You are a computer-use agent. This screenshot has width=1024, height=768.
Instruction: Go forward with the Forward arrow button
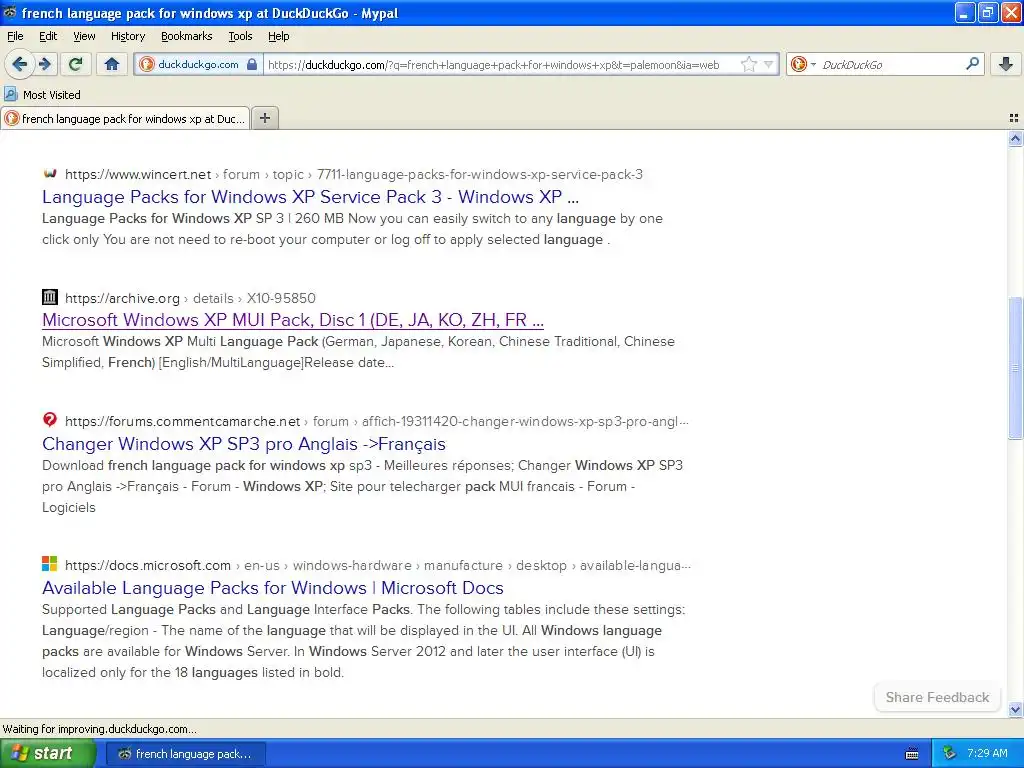[x=44, y=64]
